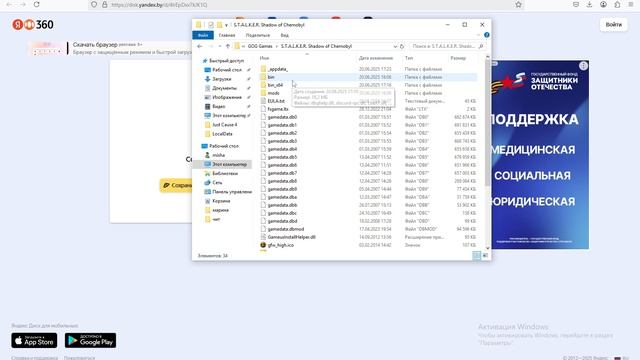
Task: Click the search magnifier in Explorer
Action: [x=481, y=47]
